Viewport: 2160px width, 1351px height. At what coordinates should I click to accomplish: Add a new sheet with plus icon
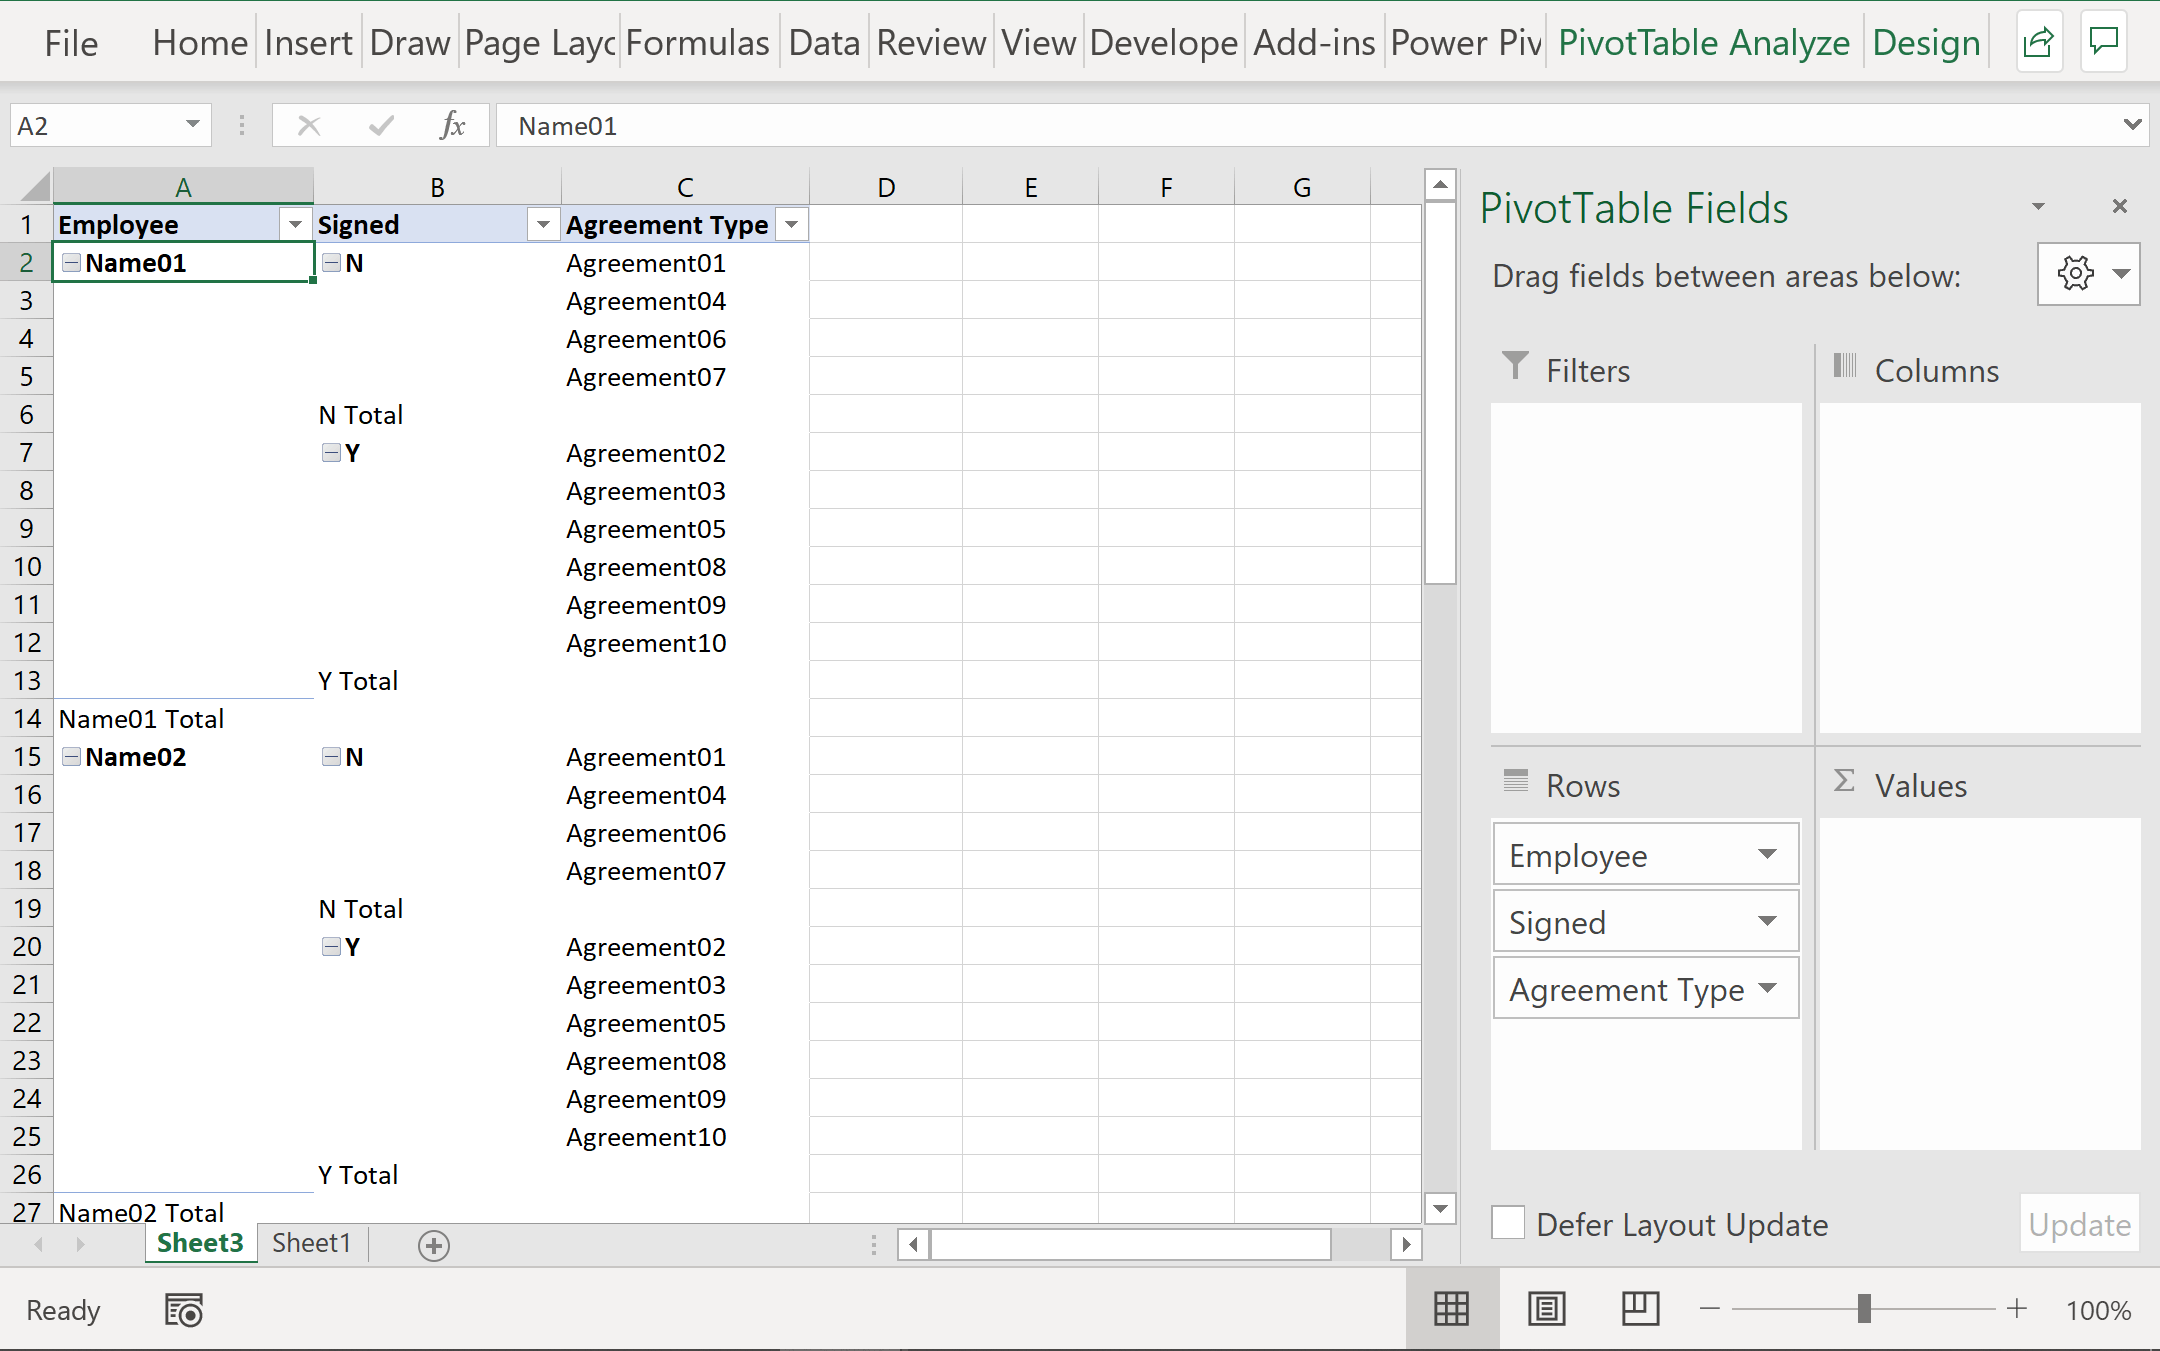(434, 1245)
